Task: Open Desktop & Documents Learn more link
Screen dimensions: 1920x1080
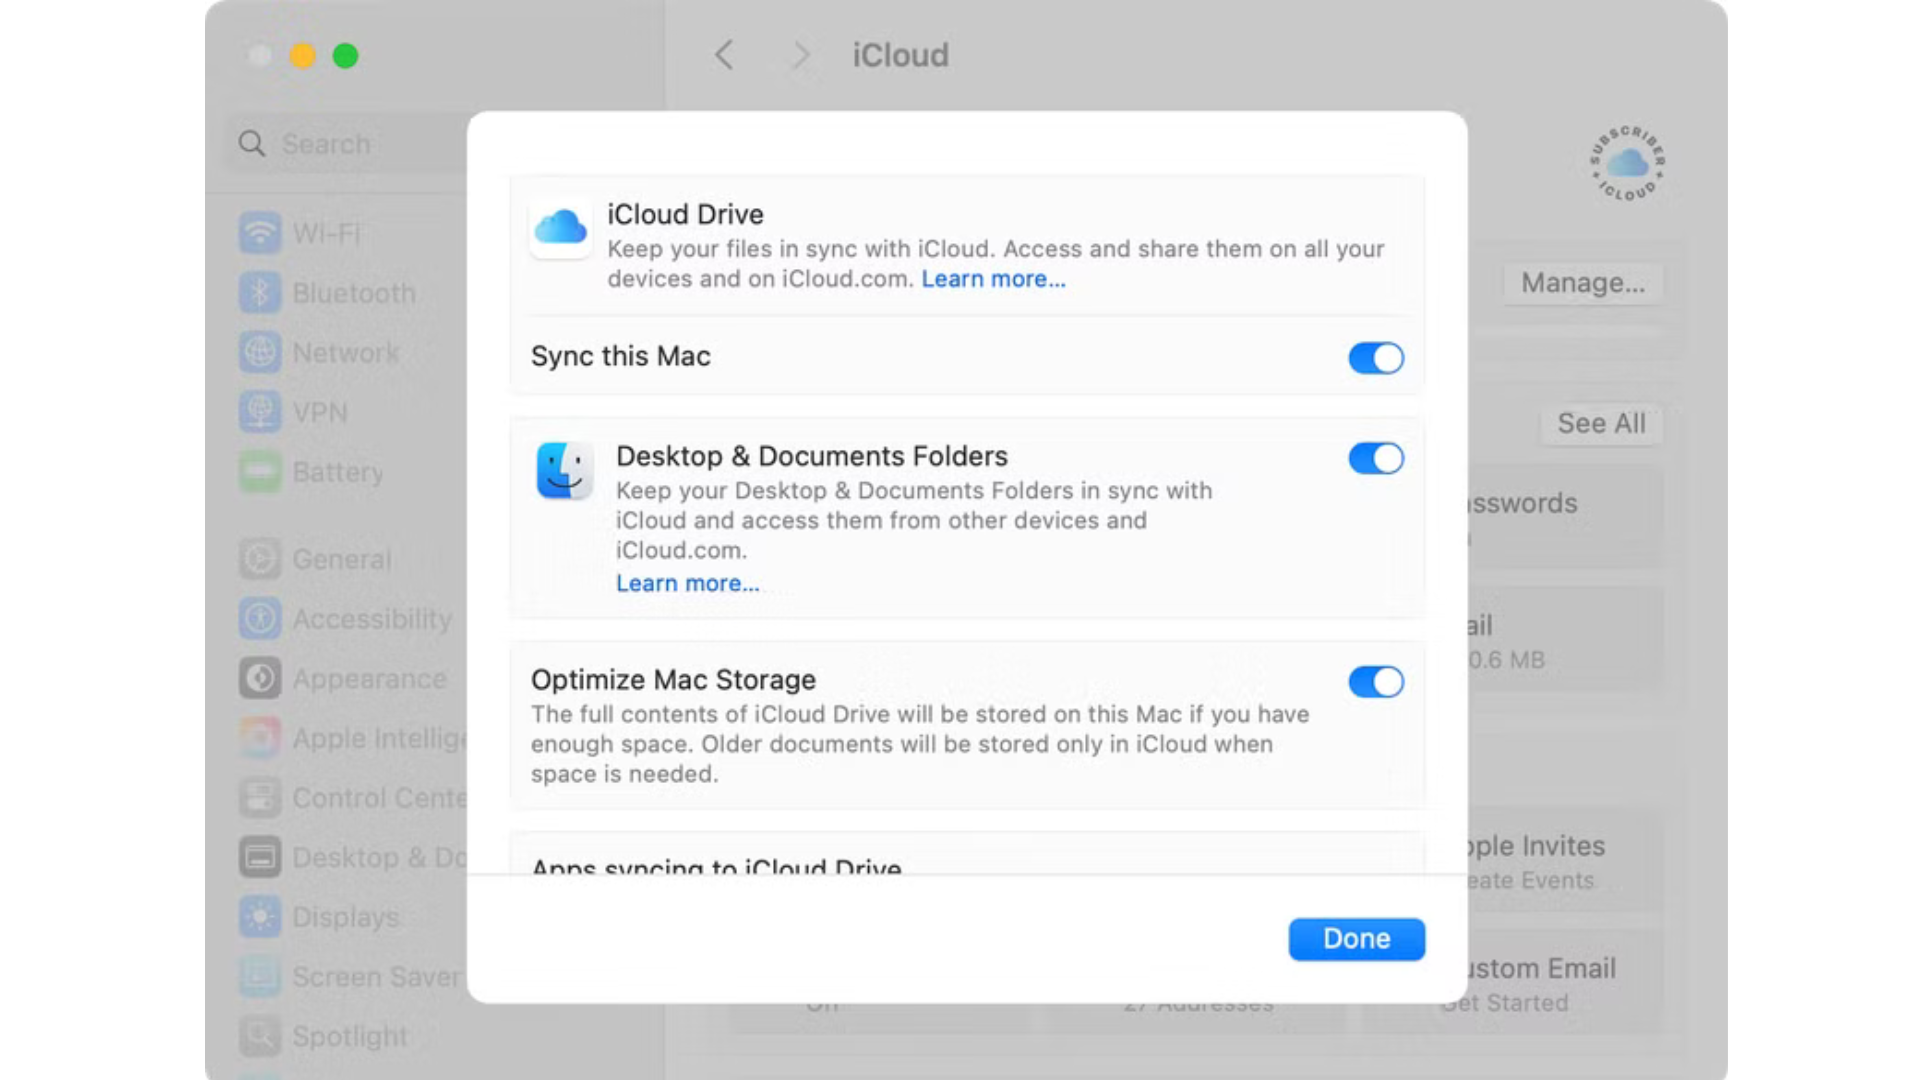Action: pos(687,584)
